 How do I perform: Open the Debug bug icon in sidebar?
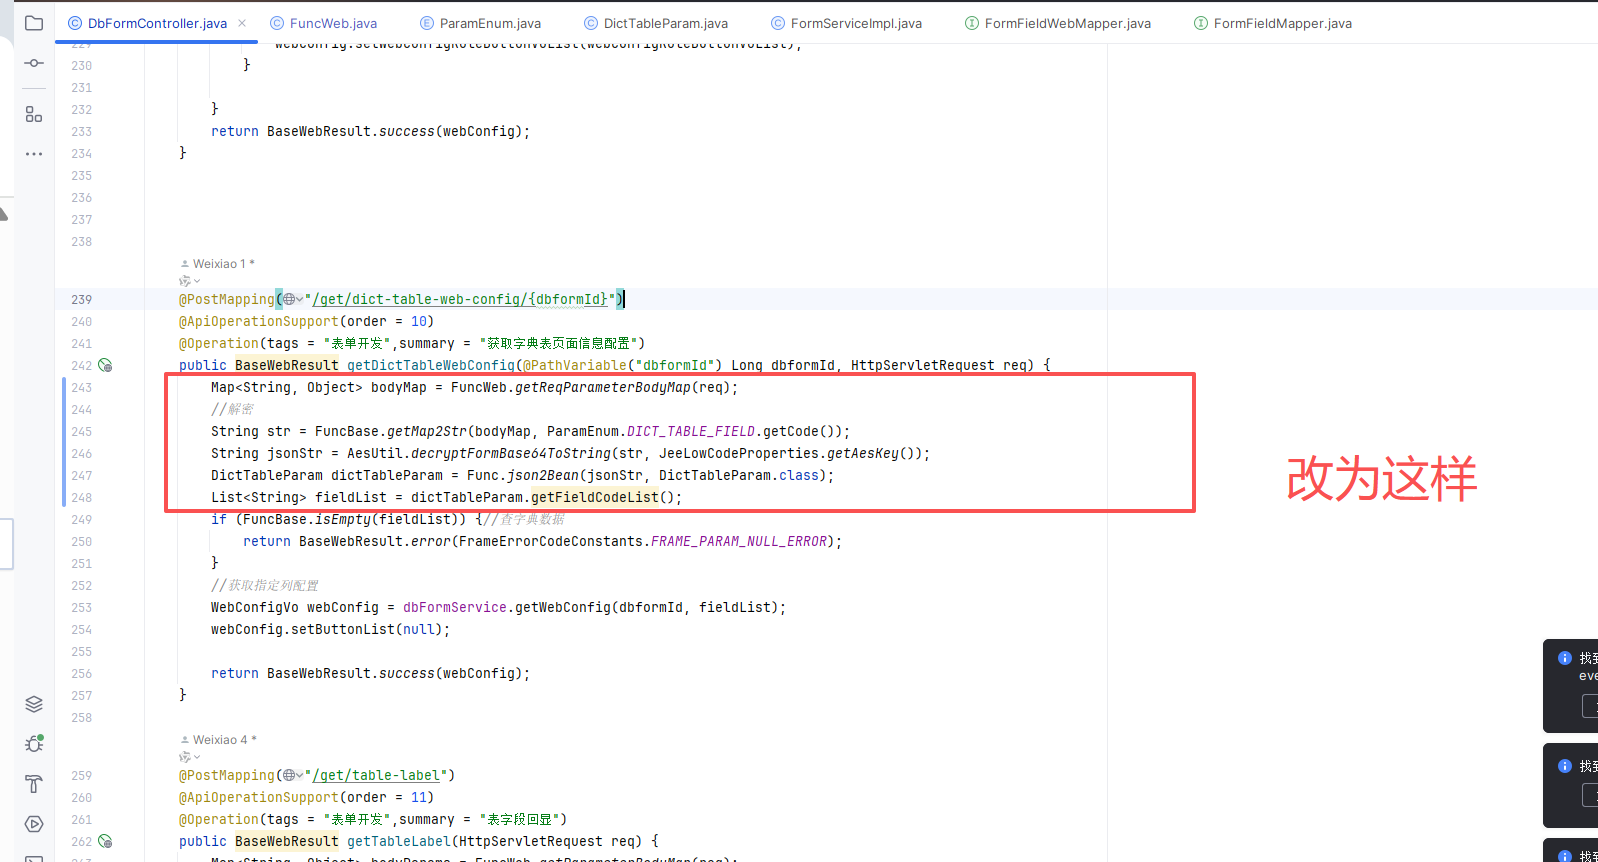tap(34, 743)
